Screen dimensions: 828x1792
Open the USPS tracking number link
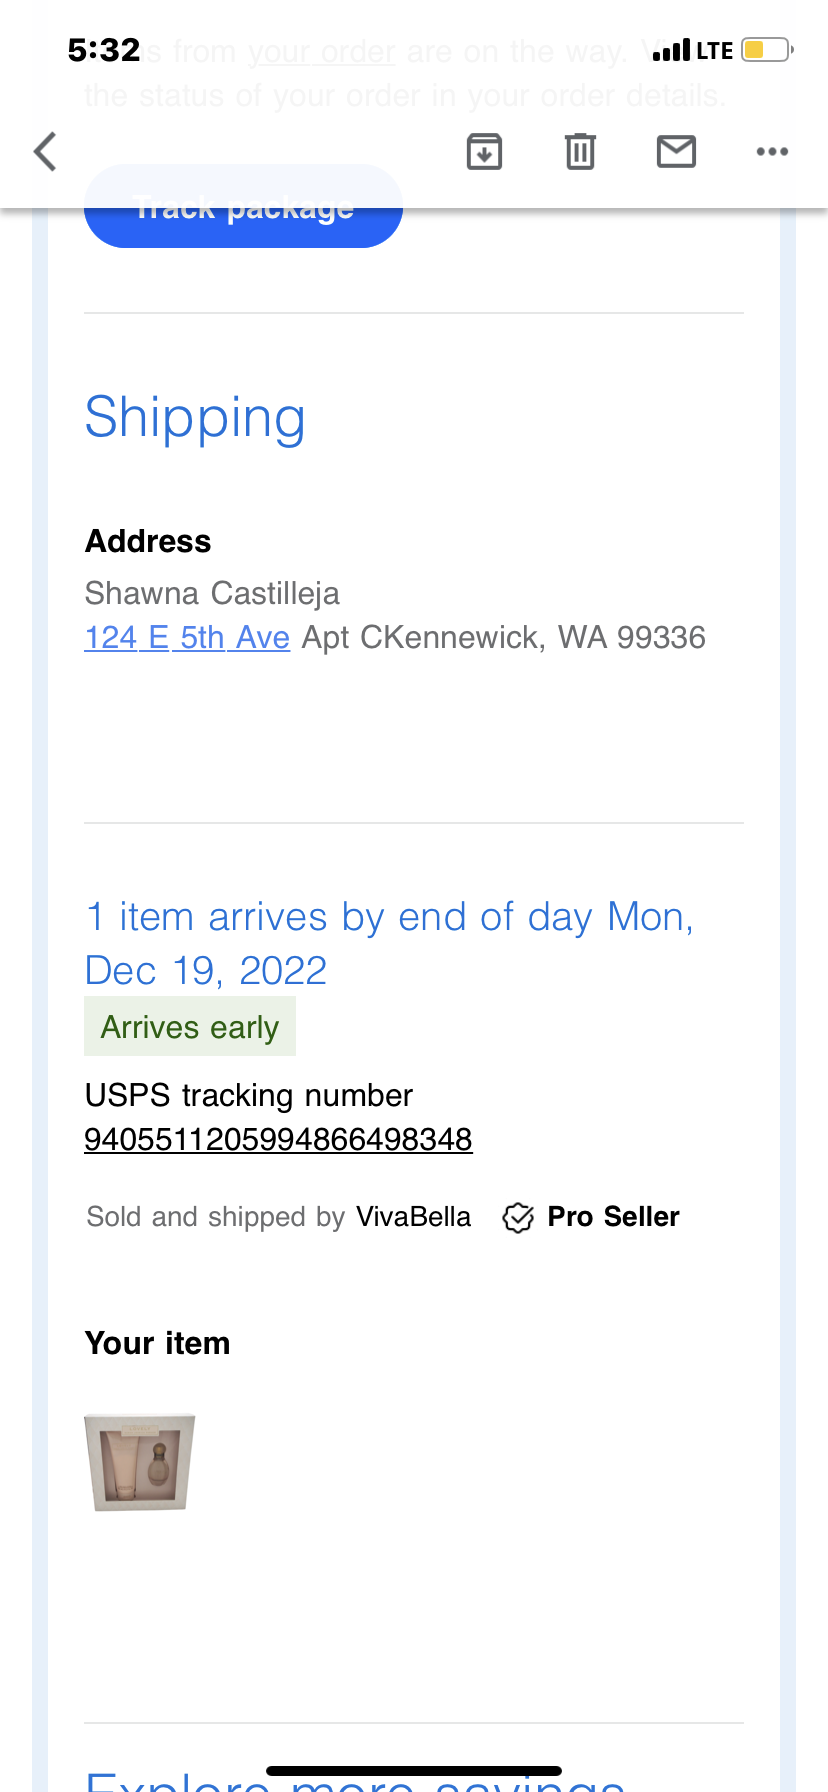click(278, 1139)
